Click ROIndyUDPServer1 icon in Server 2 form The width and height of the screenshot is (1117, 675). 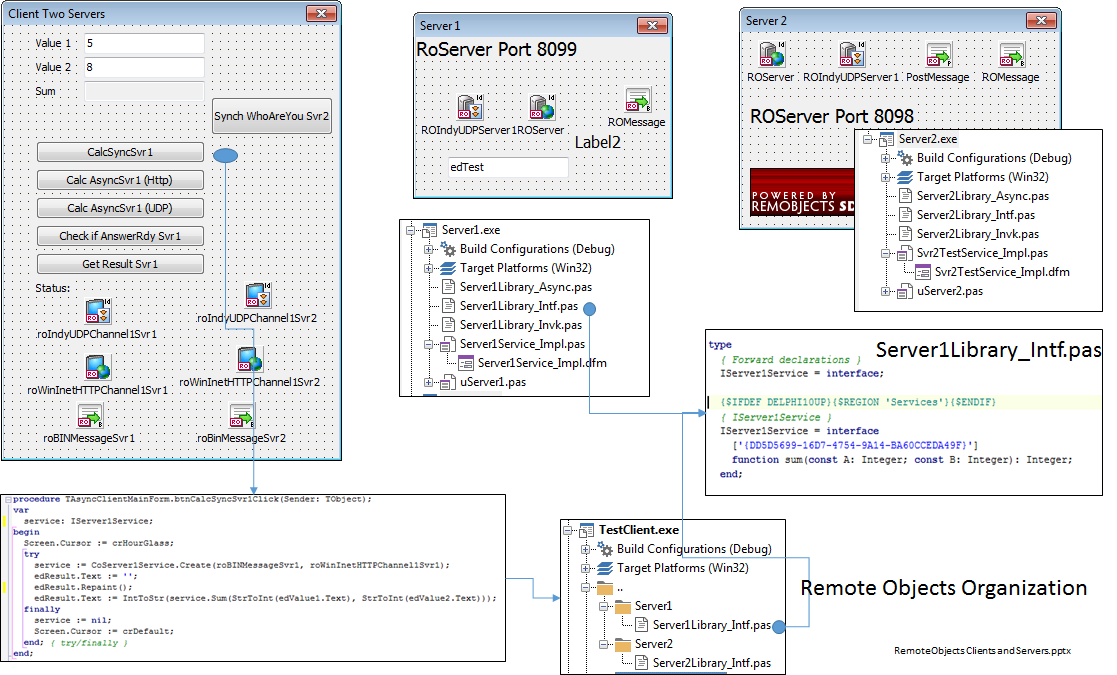[851, 55]
